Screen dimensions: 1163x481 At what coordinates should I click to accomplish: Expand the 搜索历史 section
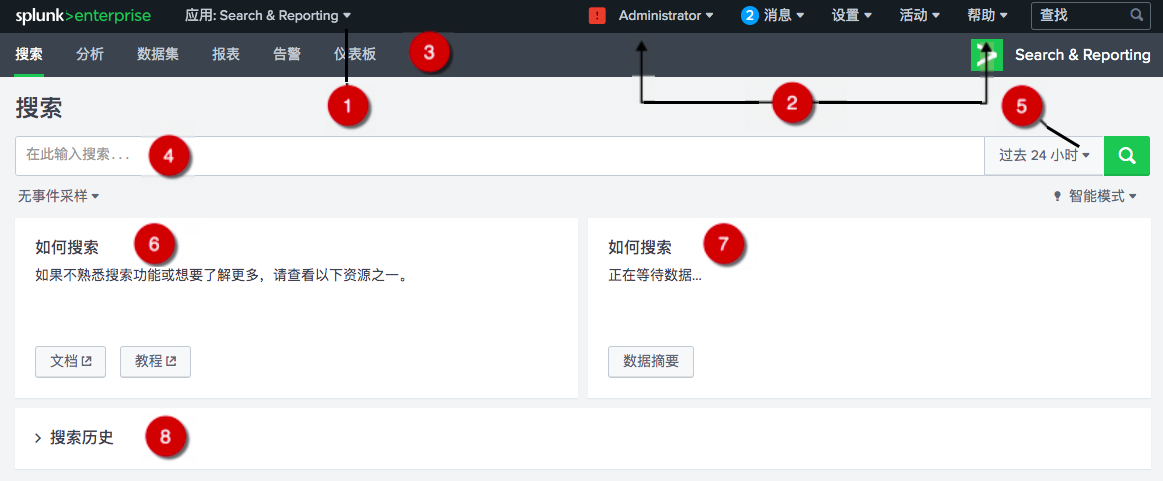74,438
